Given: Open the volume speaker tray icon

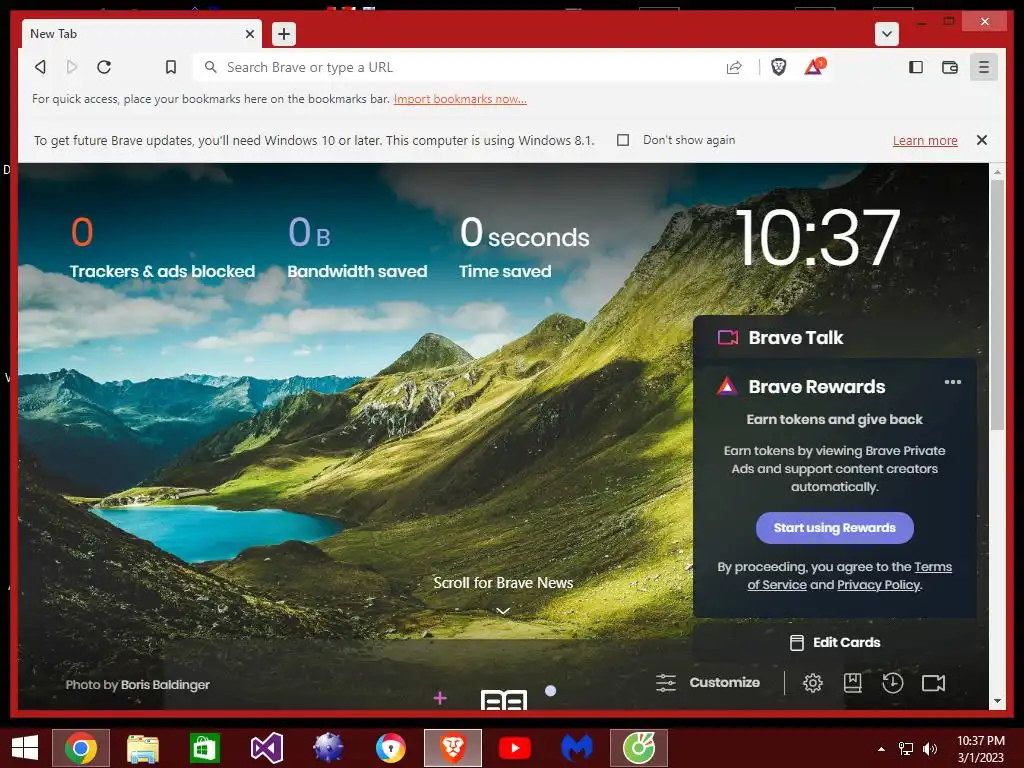Looking at the screenshot, I should [929, 749].
